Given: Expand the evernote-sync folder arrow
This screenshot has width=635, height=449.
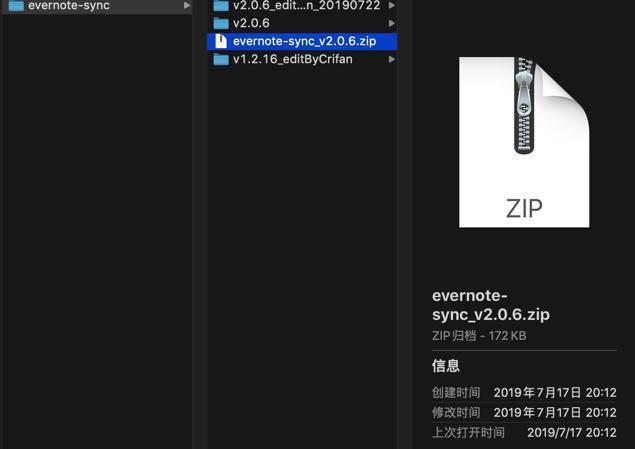Looking at the screenshot, I should [187, 5].
